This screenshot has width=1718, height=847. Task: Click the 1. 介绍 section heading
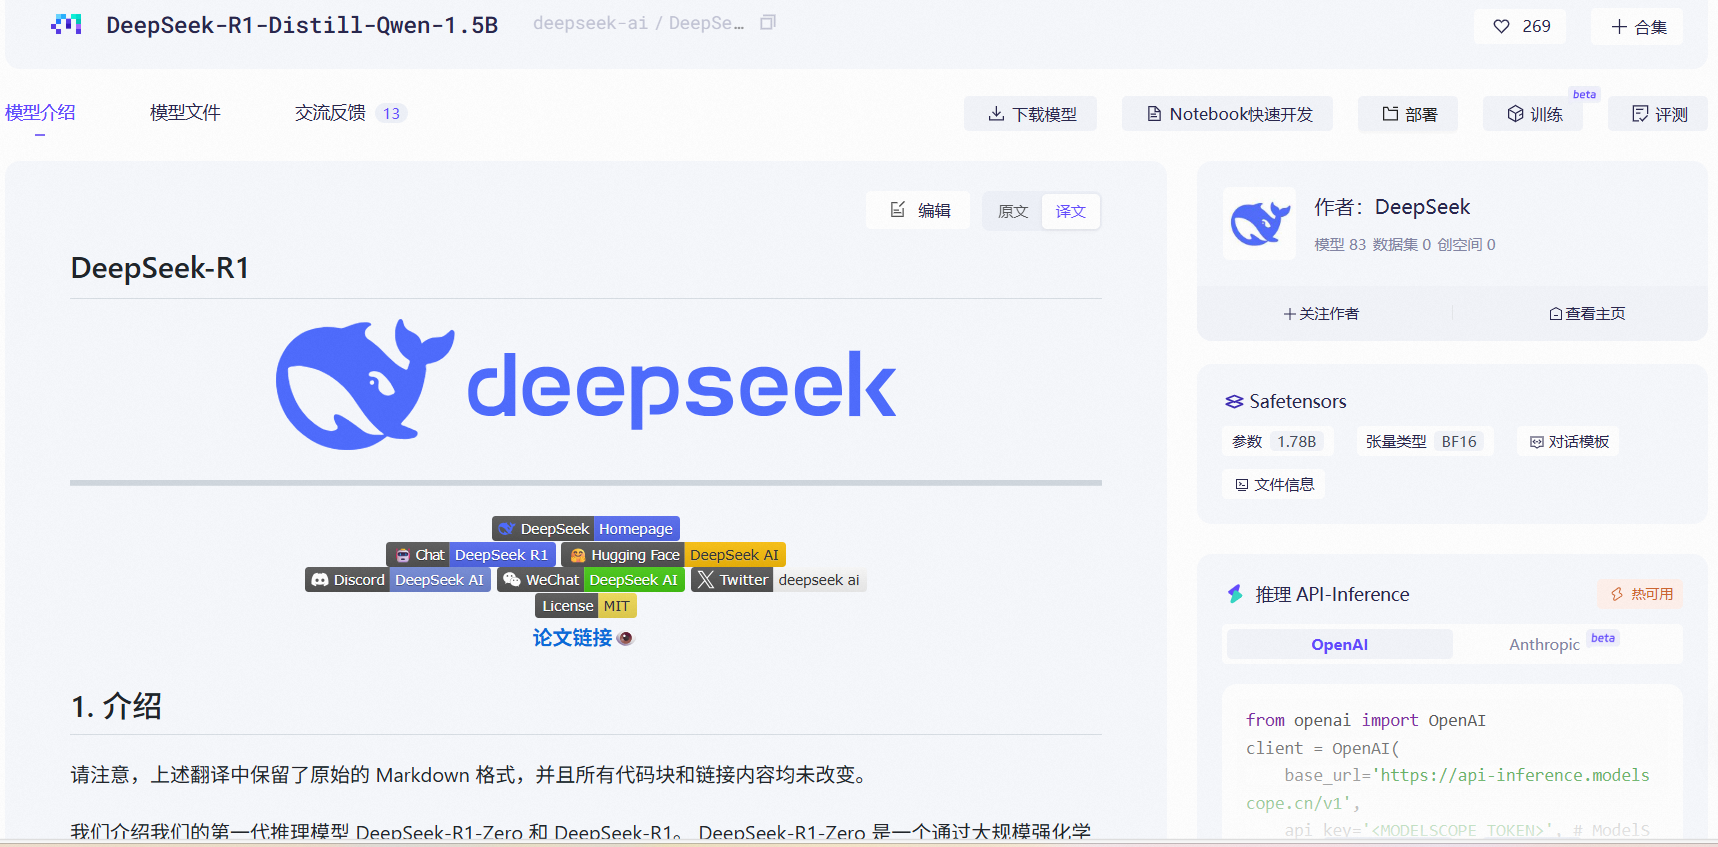coord(116,706)
